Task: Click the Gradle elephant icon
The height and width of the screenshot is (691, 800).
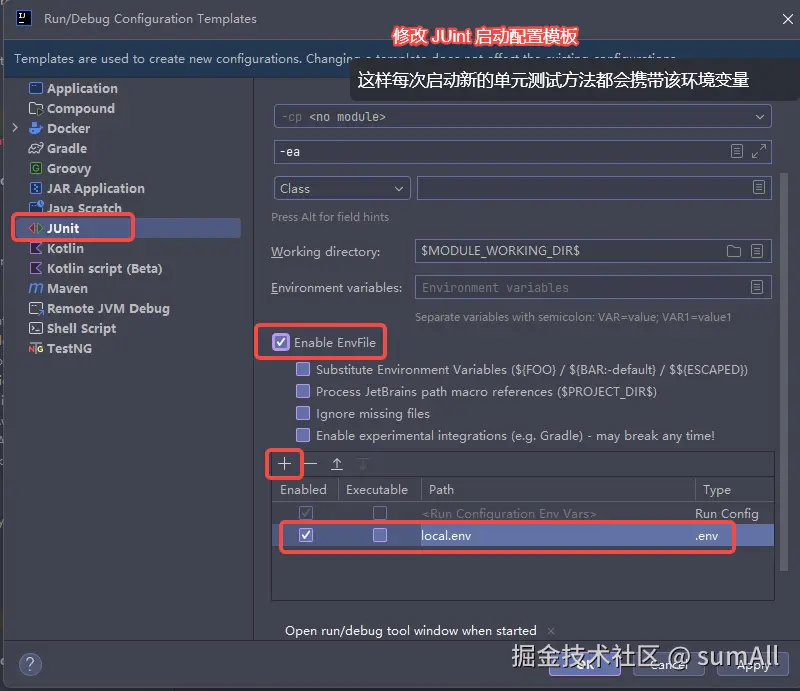Action: [x=36, y=149]
